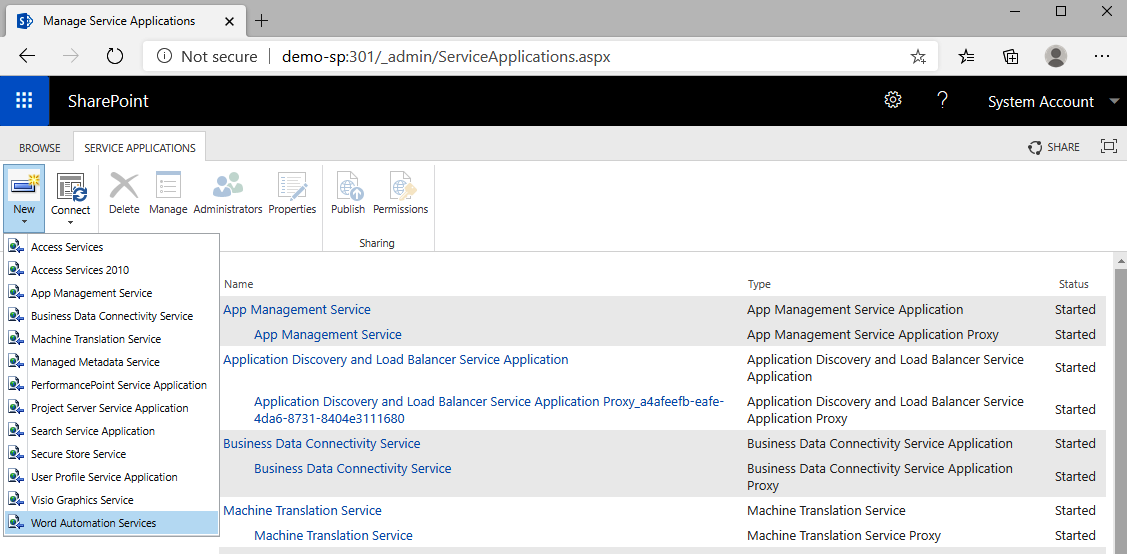Viewport: 1127px width, 554px height.
Task: Click the Name column header
Action: tap(239, 285)
